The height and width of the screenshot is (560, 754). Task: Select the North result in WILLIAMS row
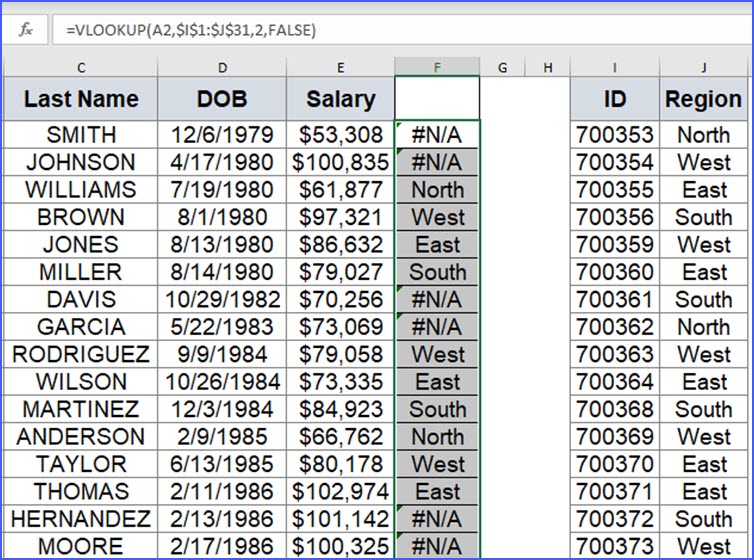click(x=437, y=189)
